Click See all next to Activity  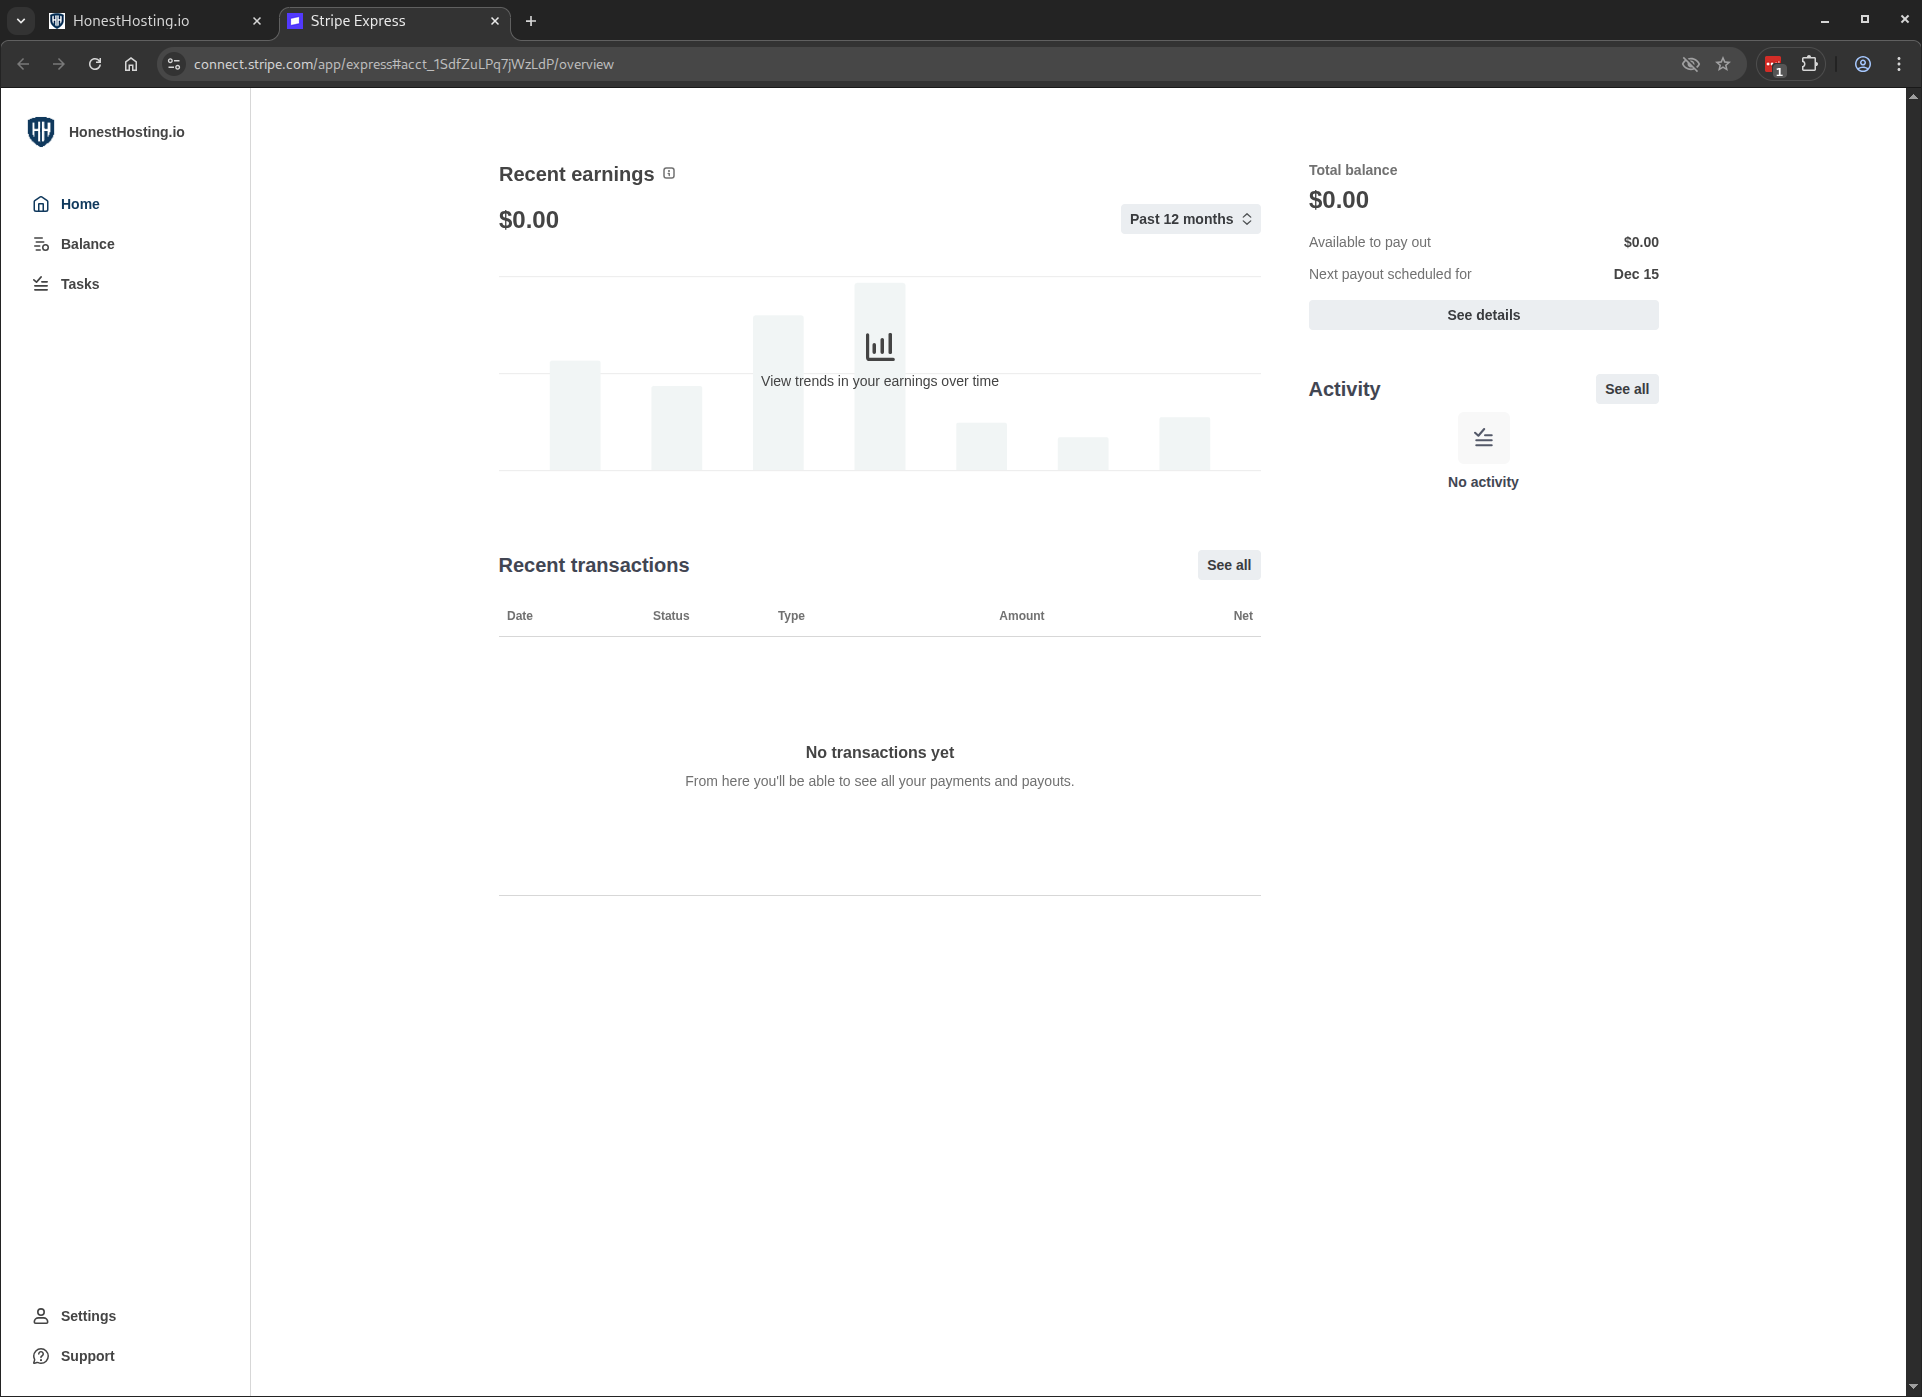pos(1626,389)
